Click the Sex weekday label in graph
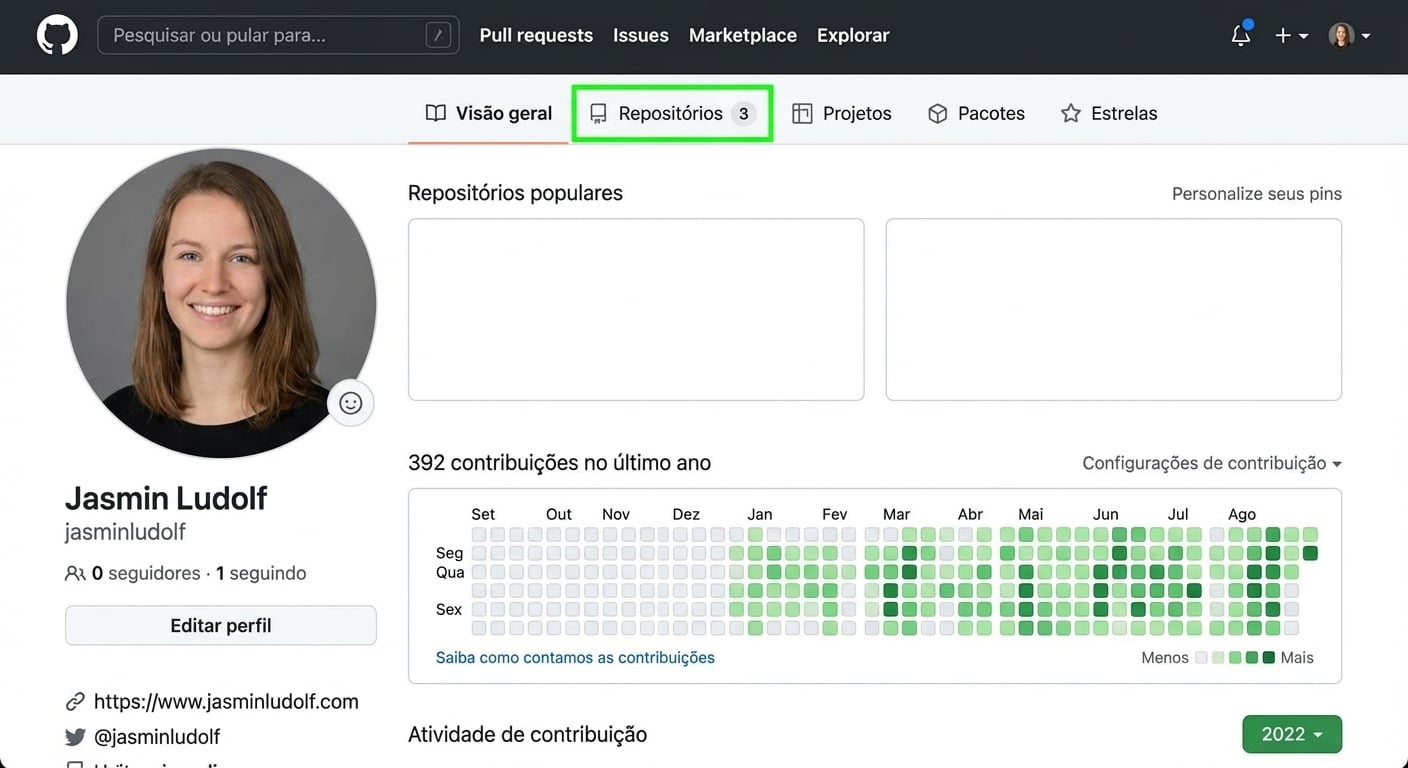1408x768 pixels. tap(449, 609)
